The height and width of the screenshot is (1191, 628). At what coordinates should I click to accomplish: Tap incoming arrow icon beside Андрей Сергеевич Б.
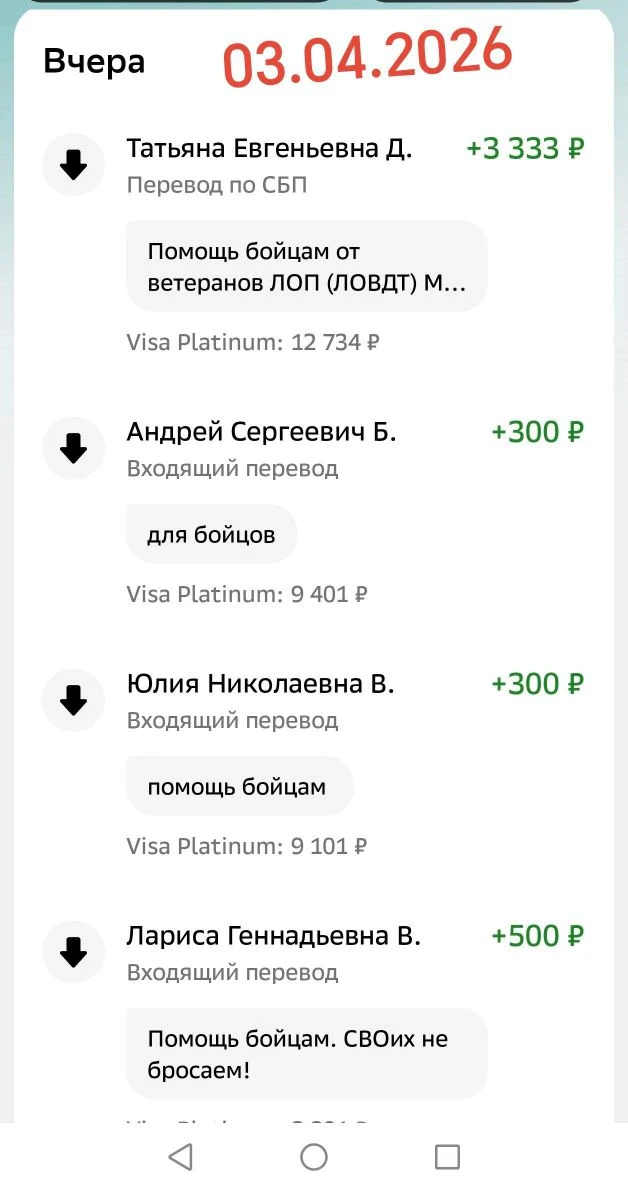[74, 449]
